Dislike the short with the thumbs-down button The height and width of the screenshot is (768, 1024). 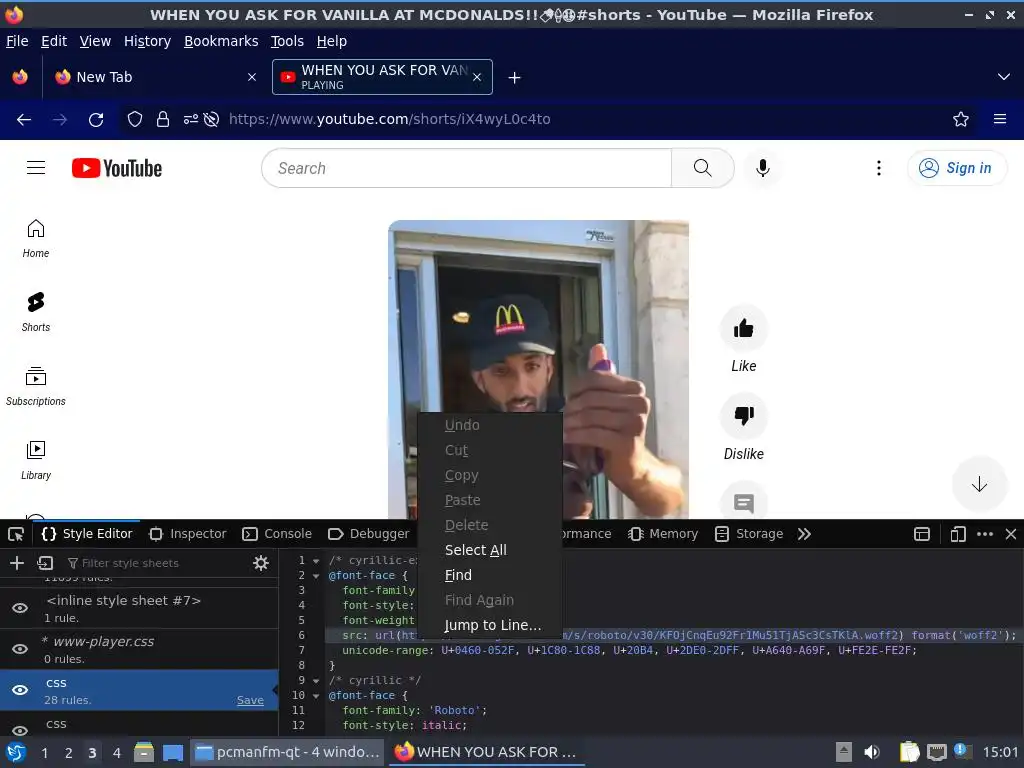coord(743,415)
